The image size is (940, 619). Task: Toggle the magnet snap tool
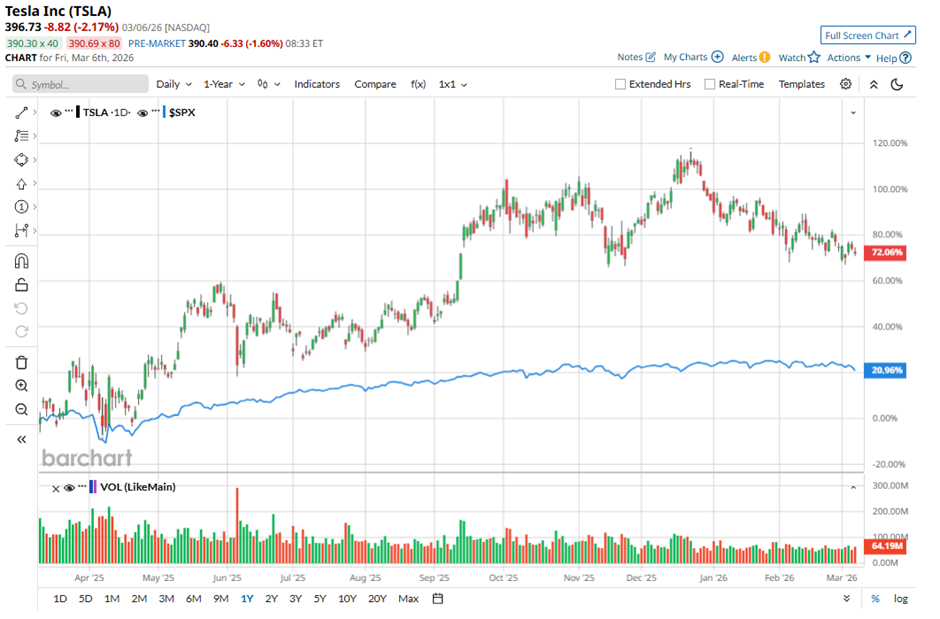(x=21, y=261)
